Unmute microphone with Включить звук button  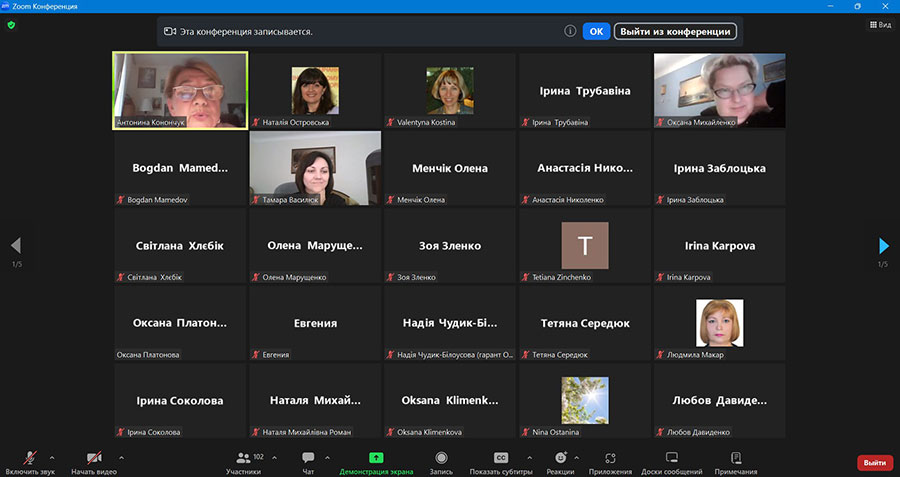(28, 458)
